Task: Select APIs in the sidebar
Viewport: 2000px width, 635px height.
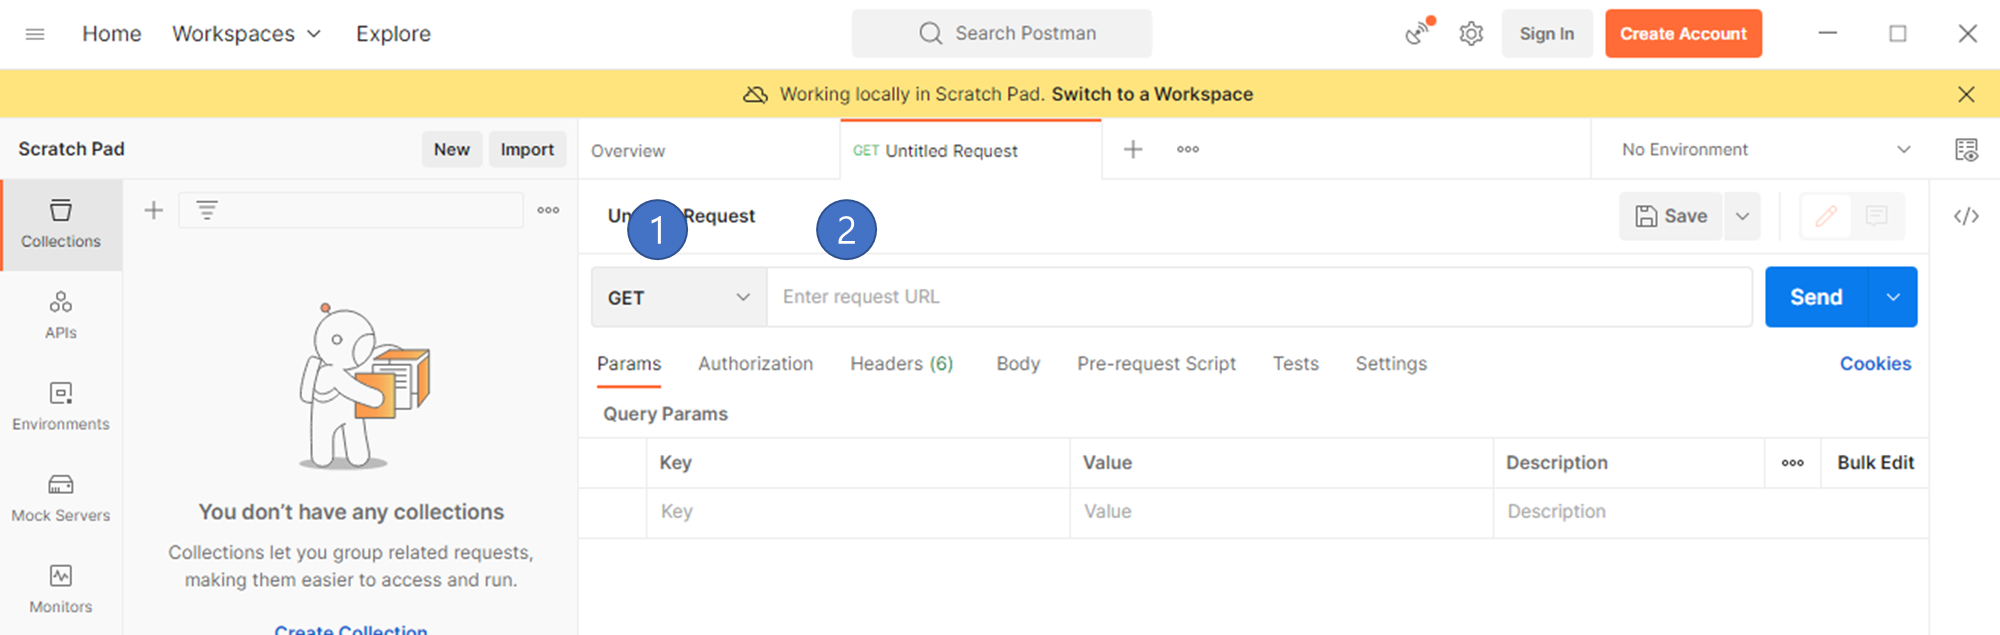Action: click(61, 316)
